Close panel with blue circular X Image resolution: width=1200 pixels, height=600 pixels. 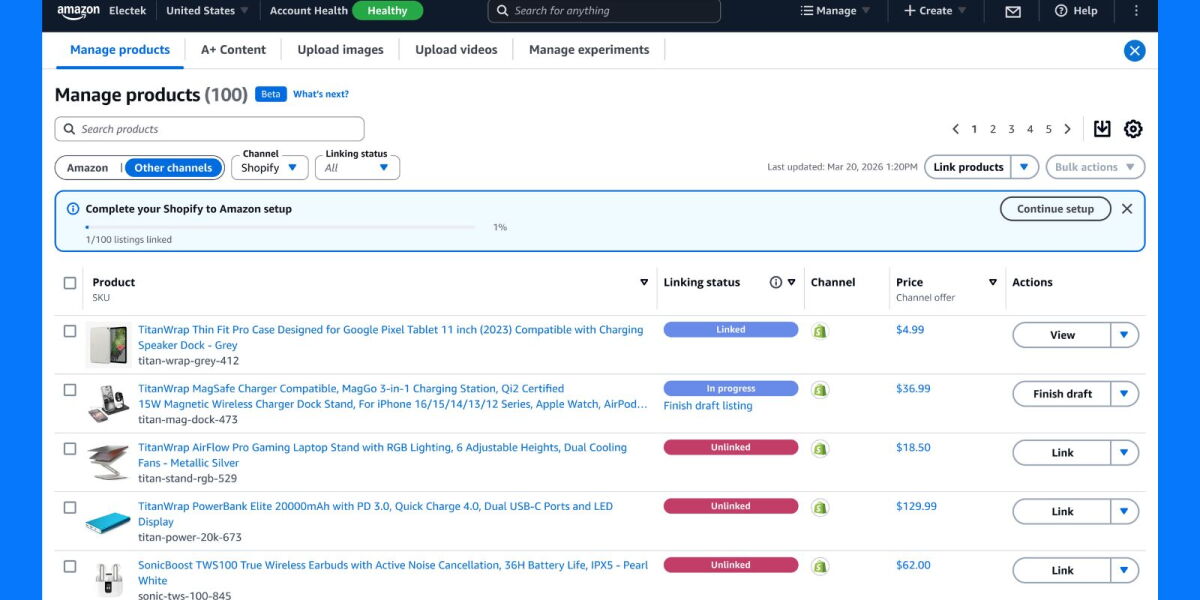[x=1134, y=51]
